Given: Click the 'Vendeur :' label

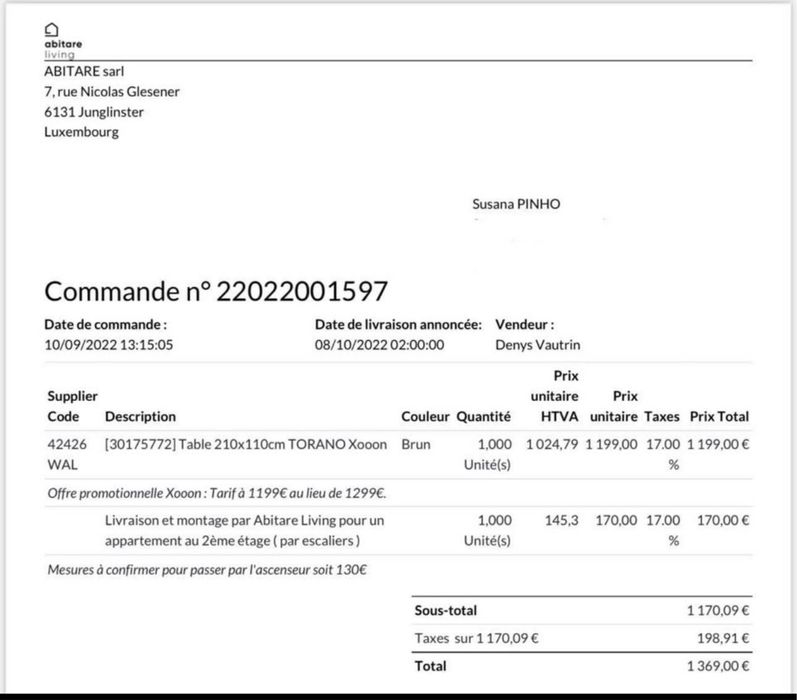Looking at the screenshot, I should click(525, 324).
